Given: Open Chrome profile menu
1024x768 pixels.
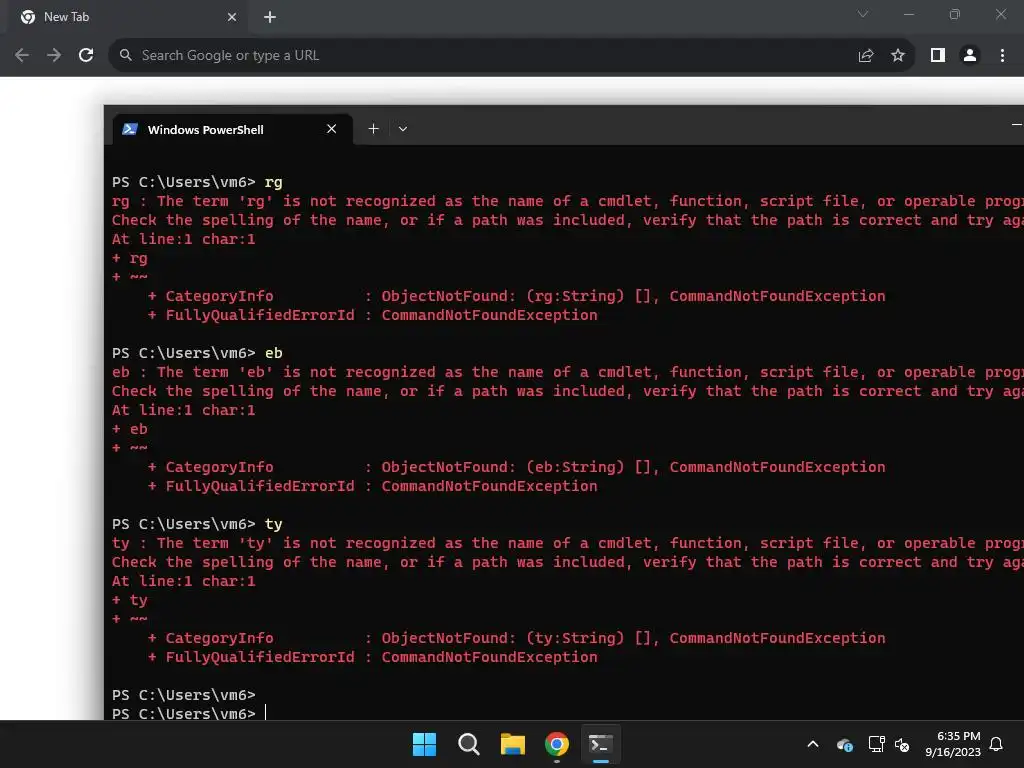Looking at the screenshot, I should point(970,56).
